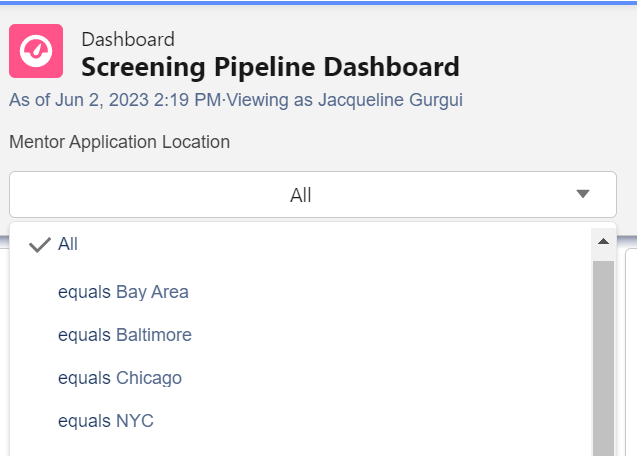Viewport: 637px width, 456px height.
Task: Click the pink dashboard gauge icon
Action: 36,51
